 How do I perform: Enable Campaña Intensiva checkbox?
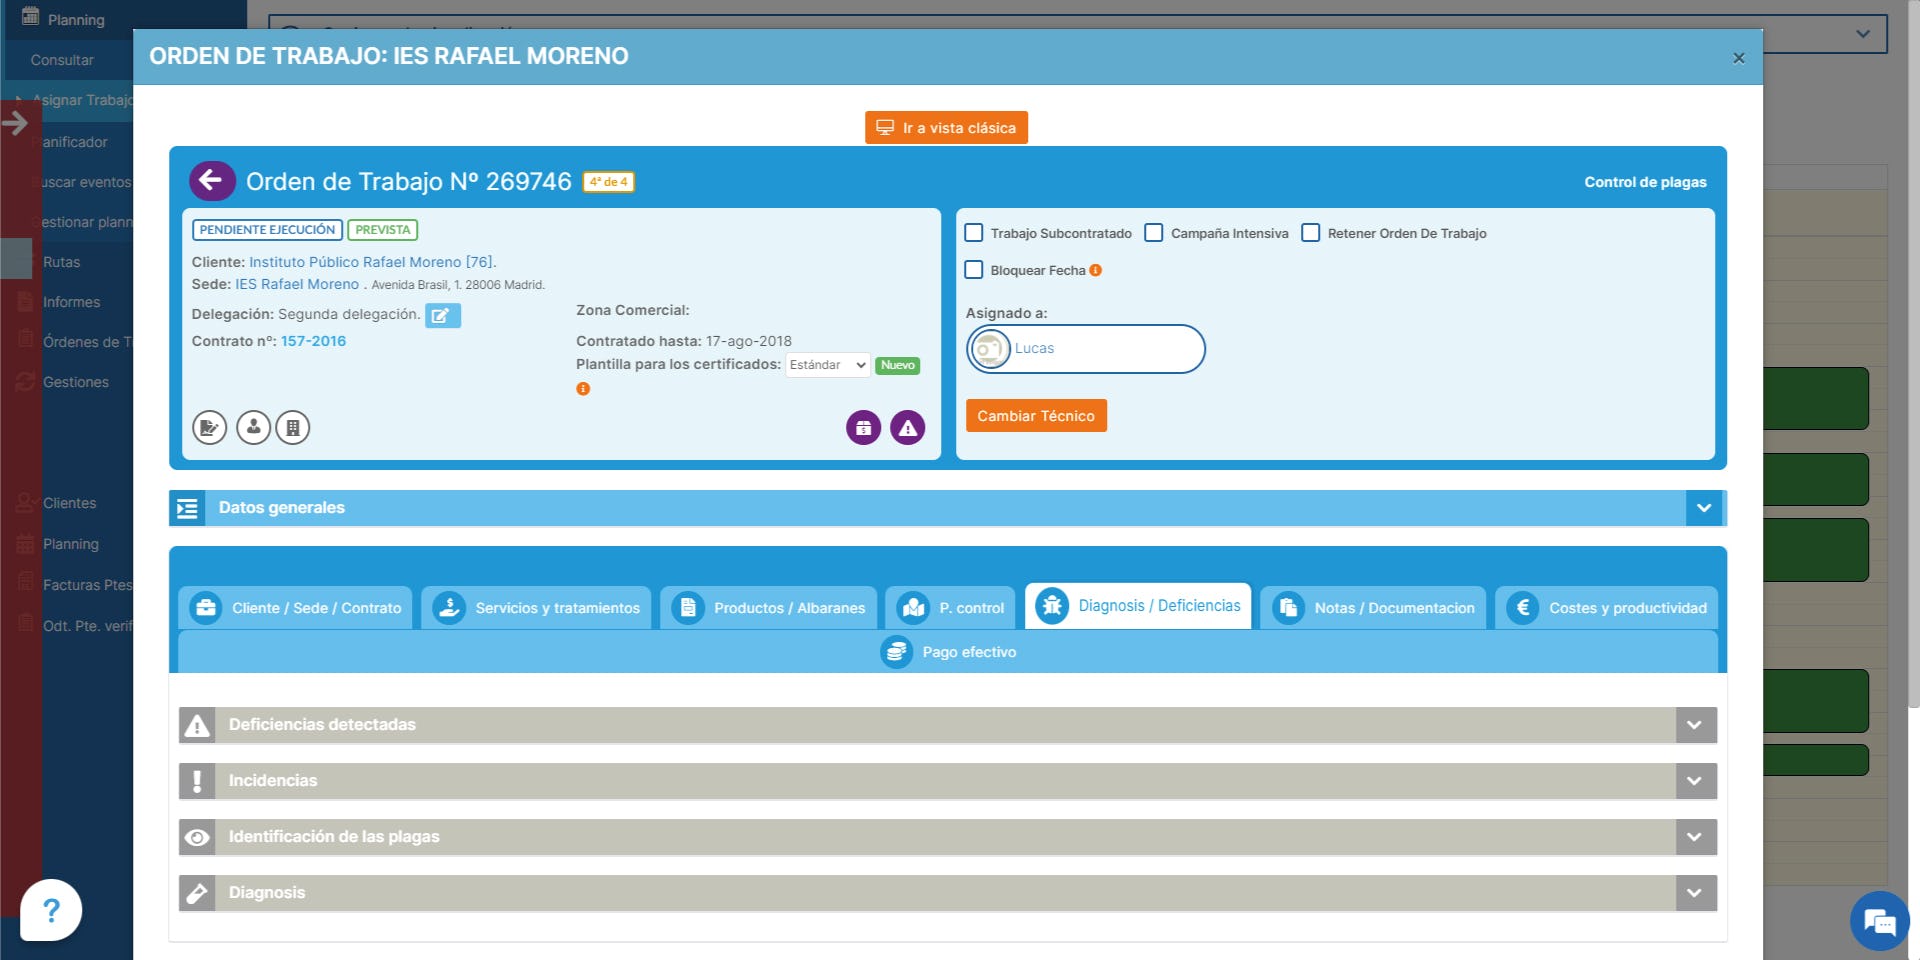pos(1154,233)
